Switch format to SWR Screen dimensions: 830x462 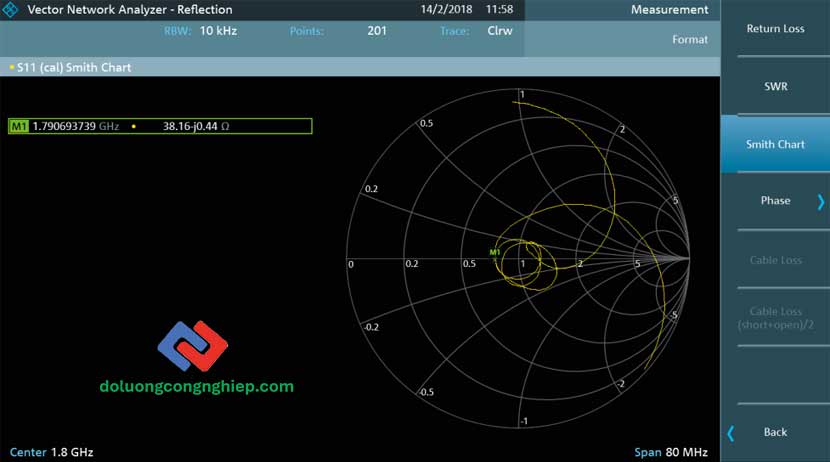tap(775, 87)
